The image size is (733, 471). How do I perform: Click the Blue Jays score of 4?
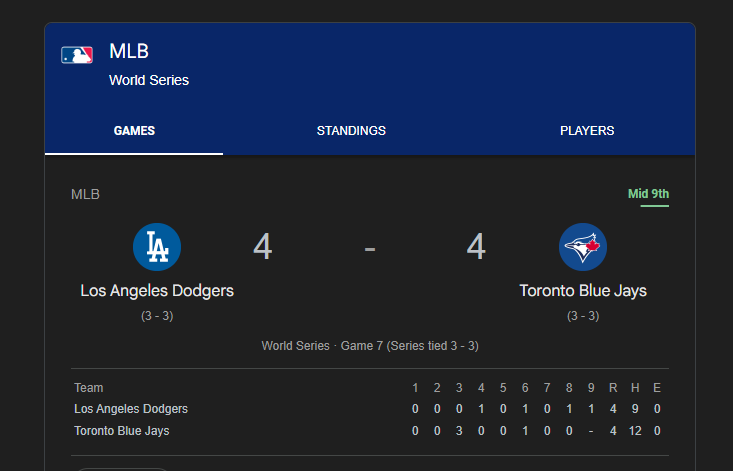click(476, 247)
